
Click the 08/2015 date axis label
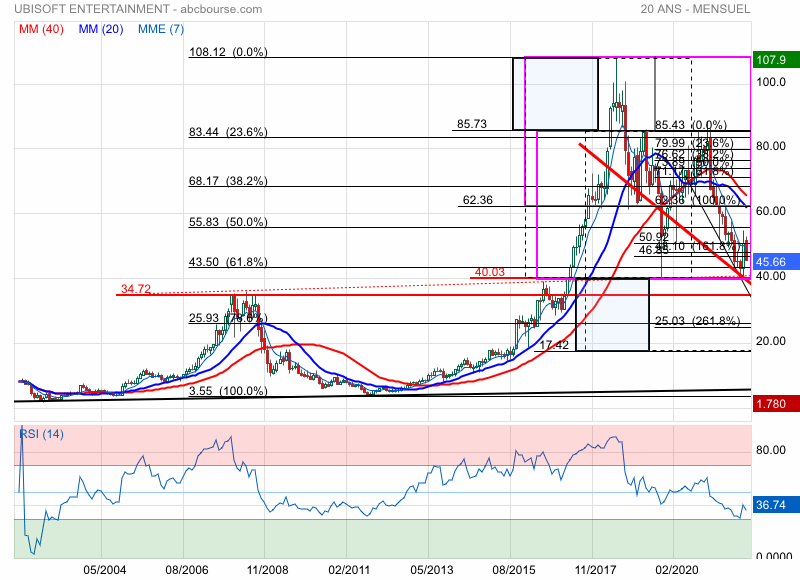click(x=514, y=569)
